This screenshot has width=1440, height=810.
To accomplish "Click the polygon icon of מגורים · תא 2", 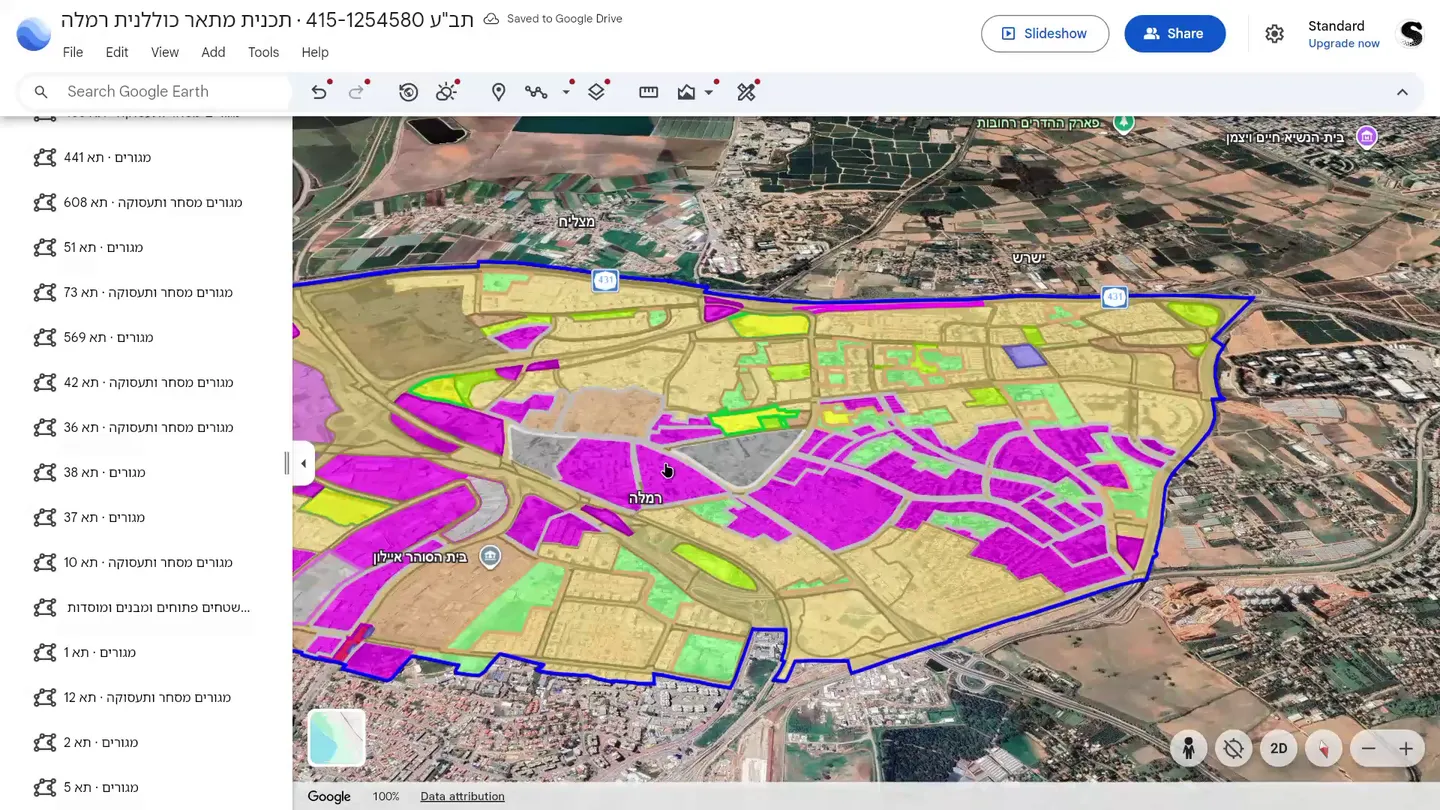I will click(44, 742).
